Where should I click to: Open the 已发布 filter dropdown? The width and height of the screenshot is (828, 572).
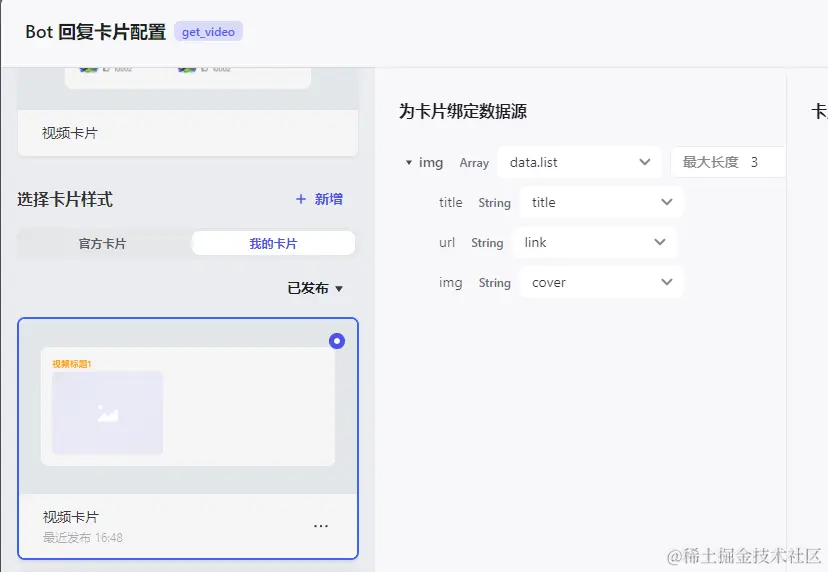point(315,288)
